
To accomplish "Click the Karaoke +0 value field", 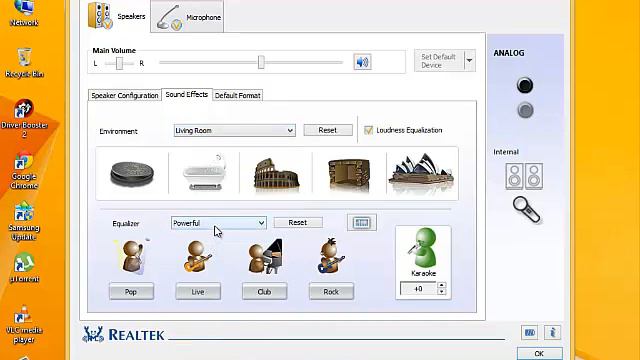I will point(419,288).
